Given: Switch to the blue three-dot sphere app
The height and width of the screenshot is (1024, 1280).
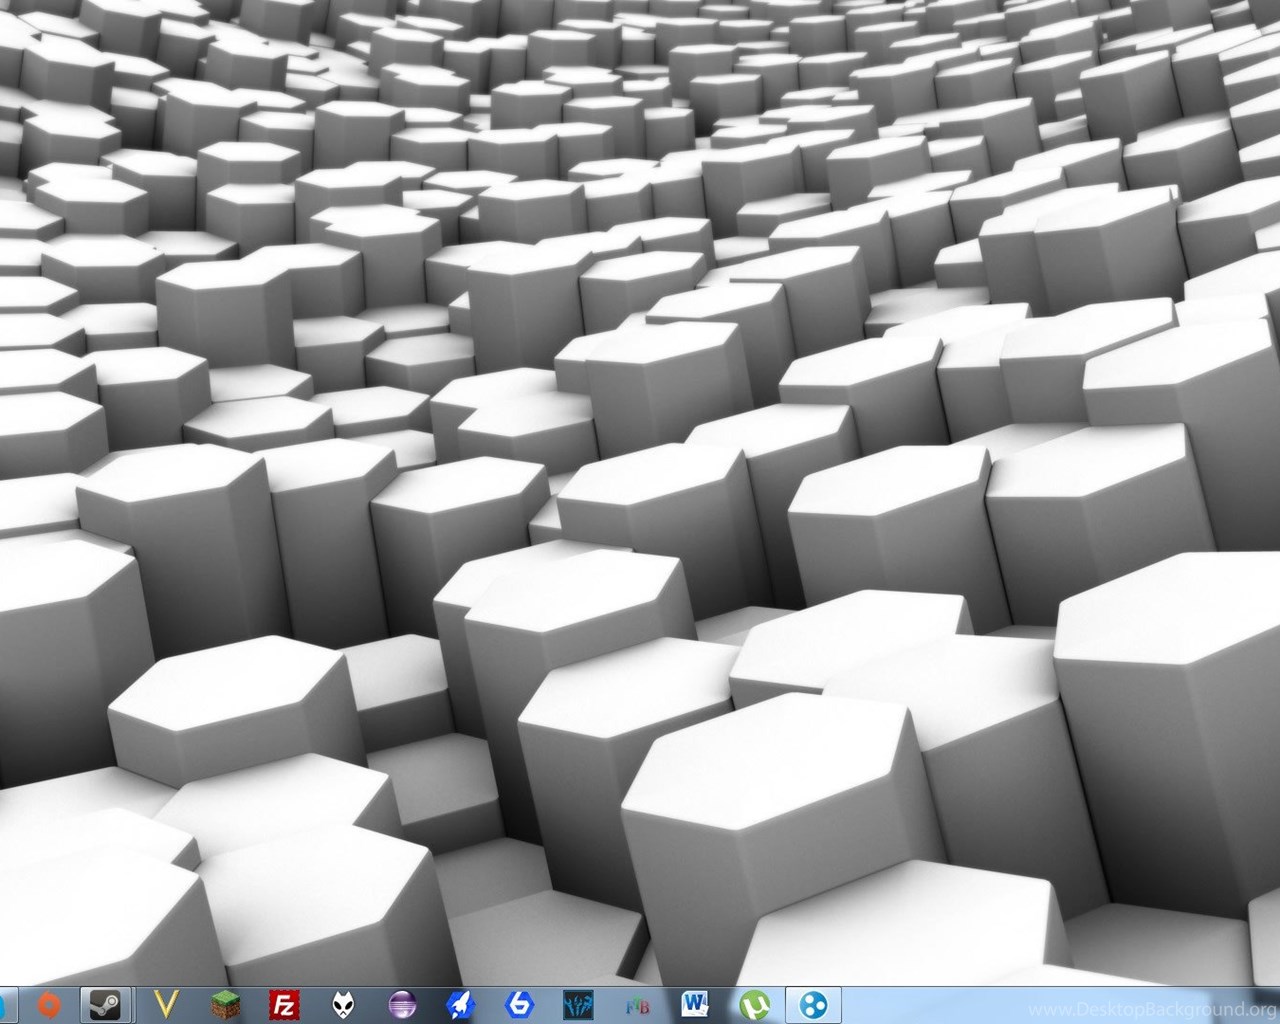Looking at the screenshot, I should click(812, 1004).
